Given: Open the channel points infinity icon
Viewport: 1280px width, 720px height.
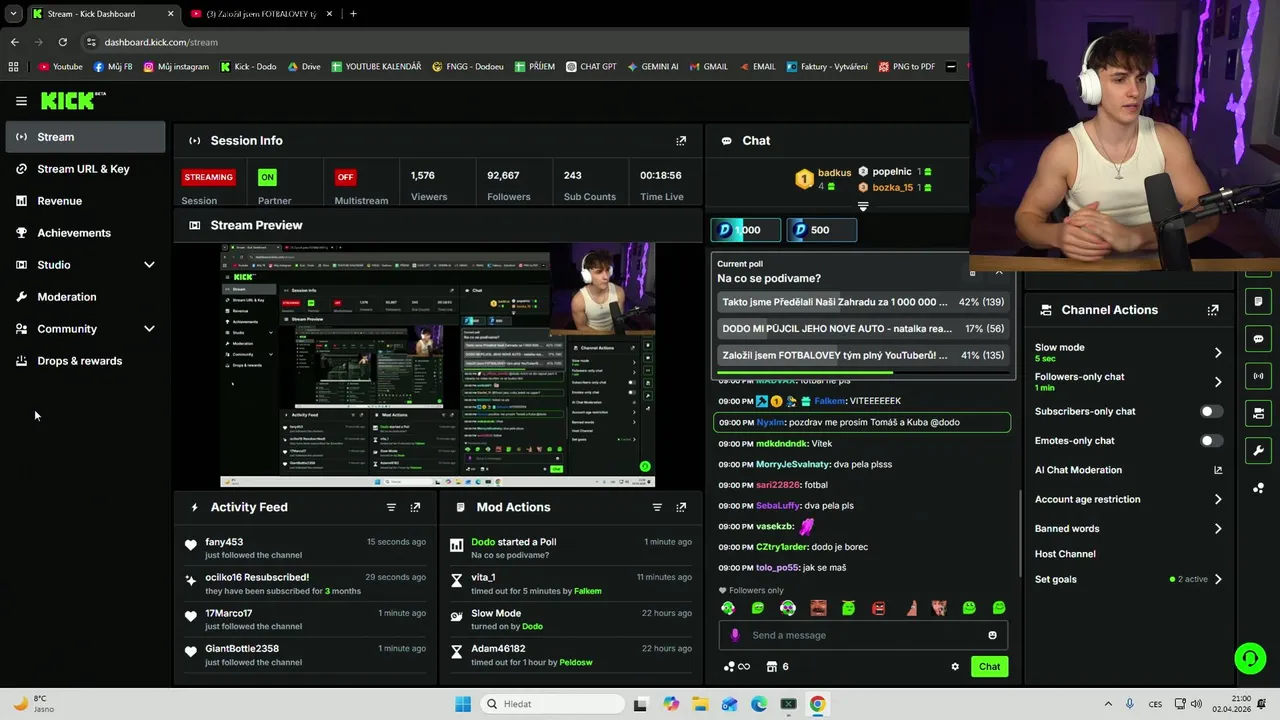Looking at the screenshot, I should click(737, 667).
